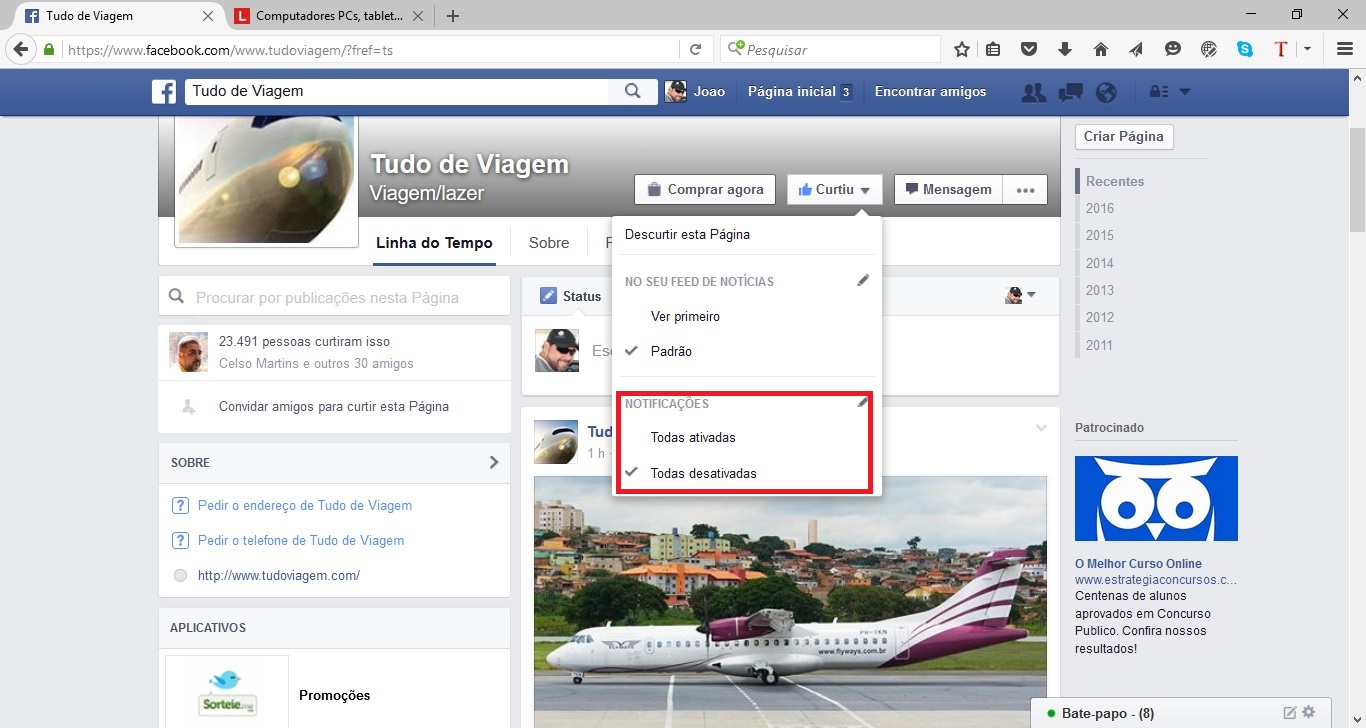Click the paper plane toolbar icon
The width and height of the screenshot is (1366, 728).
(x=1136, y=49)
